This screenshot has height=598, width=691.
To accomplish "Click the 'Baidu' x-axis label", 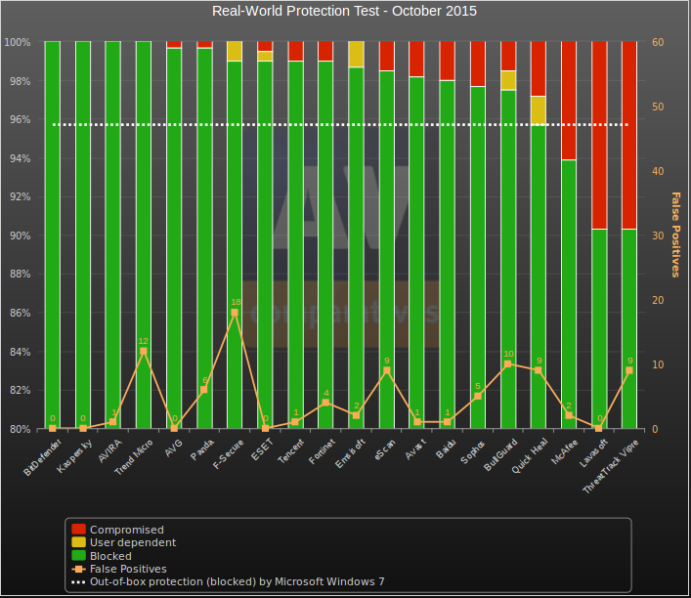I will (446, 449).
